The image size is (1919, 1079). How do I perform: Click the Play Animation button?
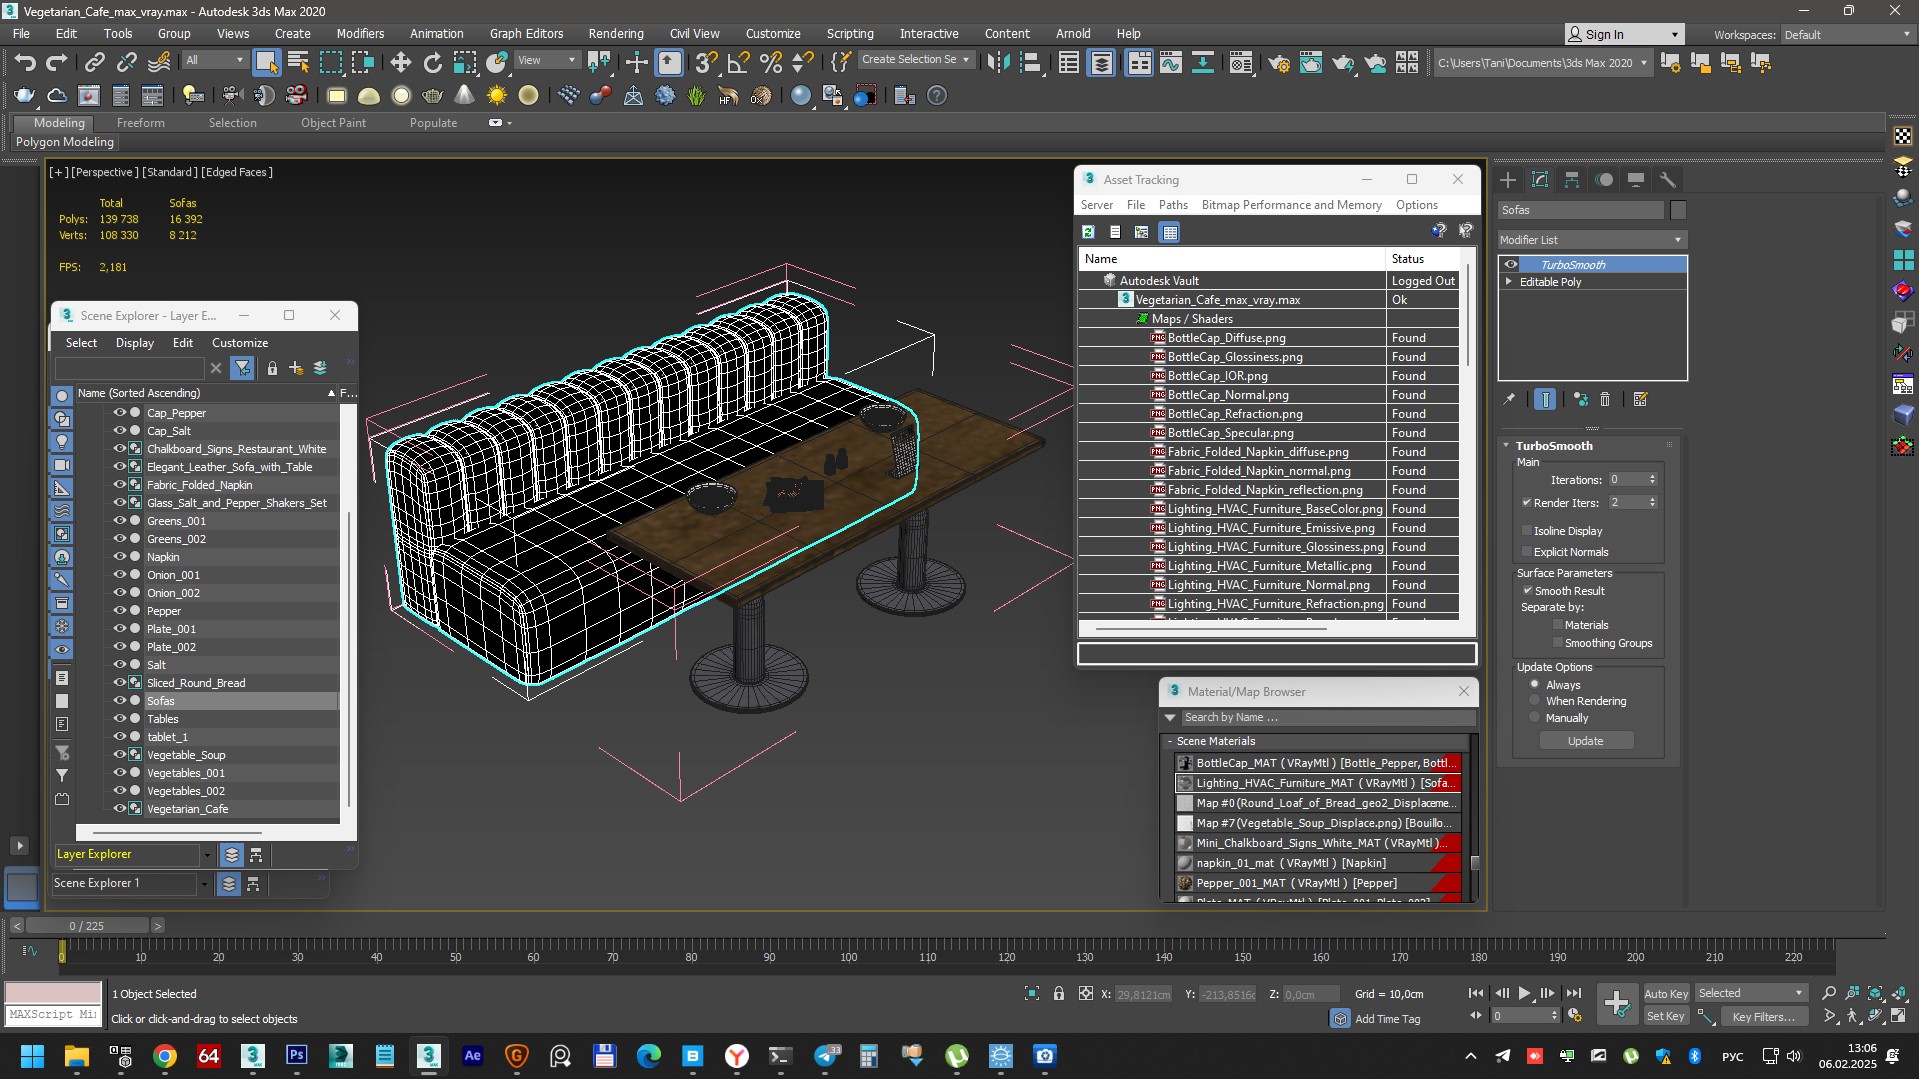point(1524,993)
